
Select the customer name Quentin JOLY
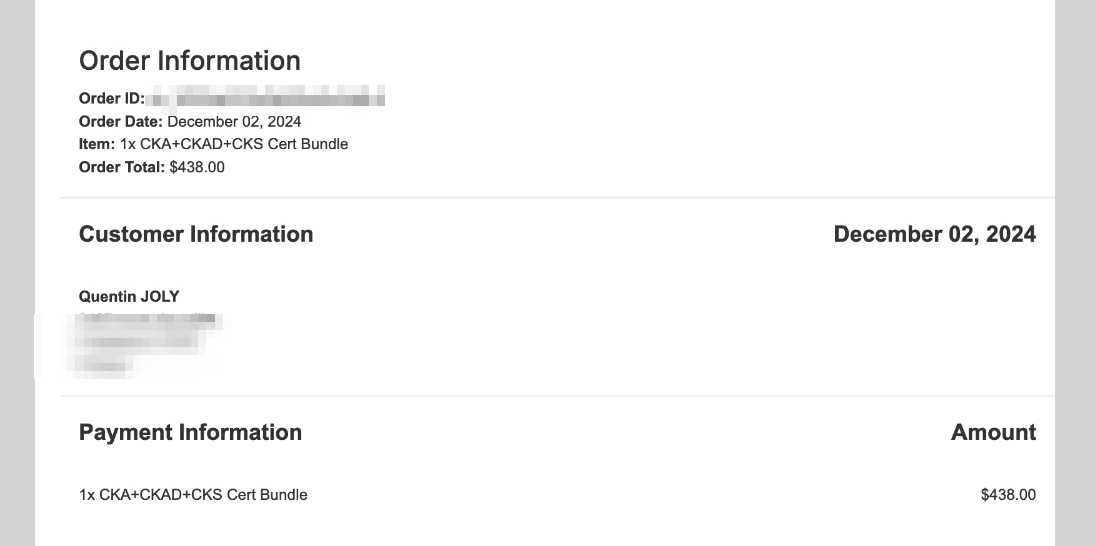pyautogui.click(x=129, y=296)
